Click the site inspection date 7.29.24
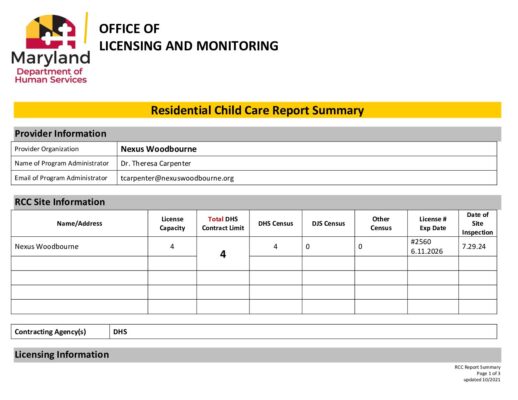Viewport: 518px width, 400px height. (474, 247)
